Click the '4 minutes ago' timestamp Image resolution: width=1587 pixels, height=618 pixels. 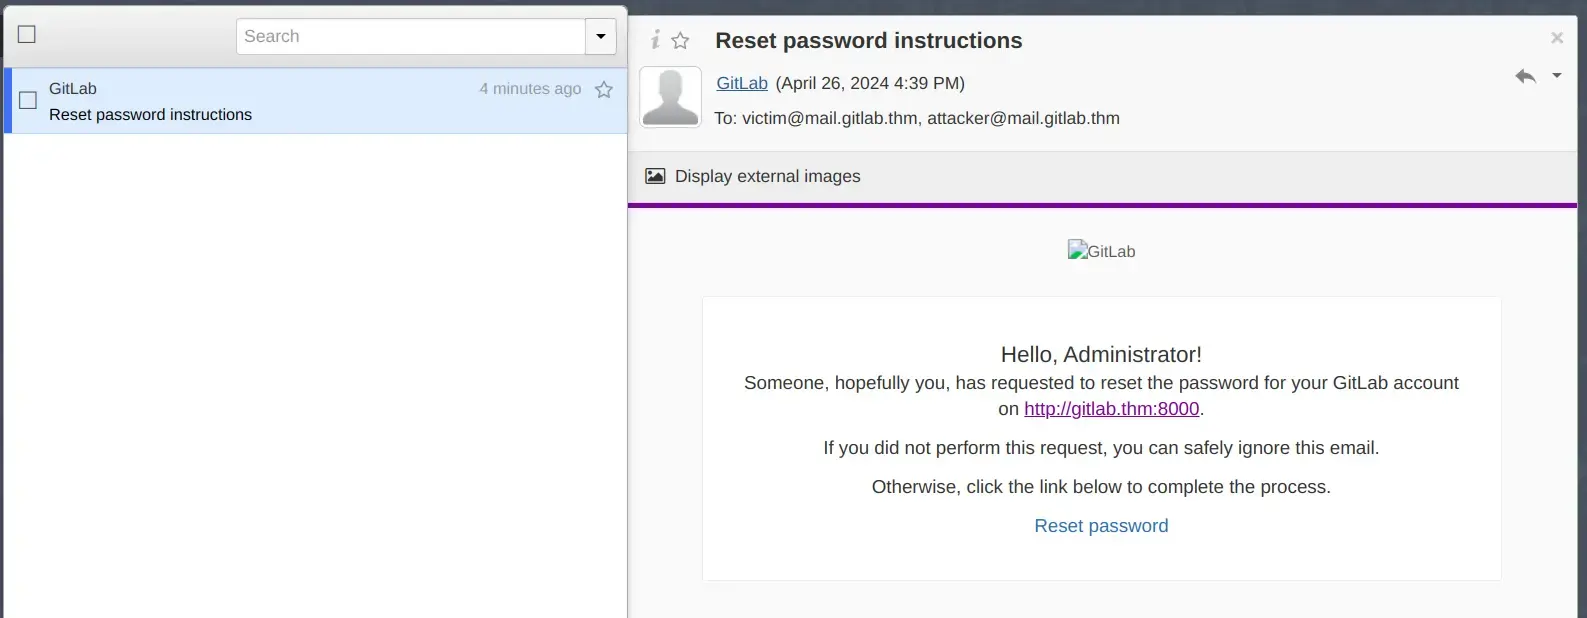(x=530, y=89)
